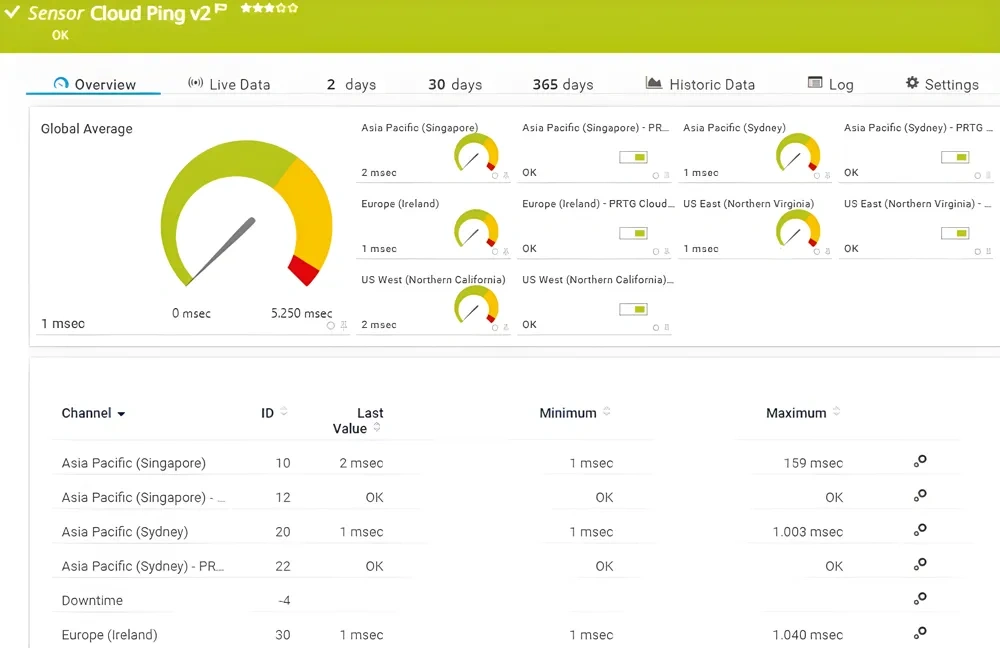Click the Singapore last value 2 msec cell

click(x=361, y=463)
